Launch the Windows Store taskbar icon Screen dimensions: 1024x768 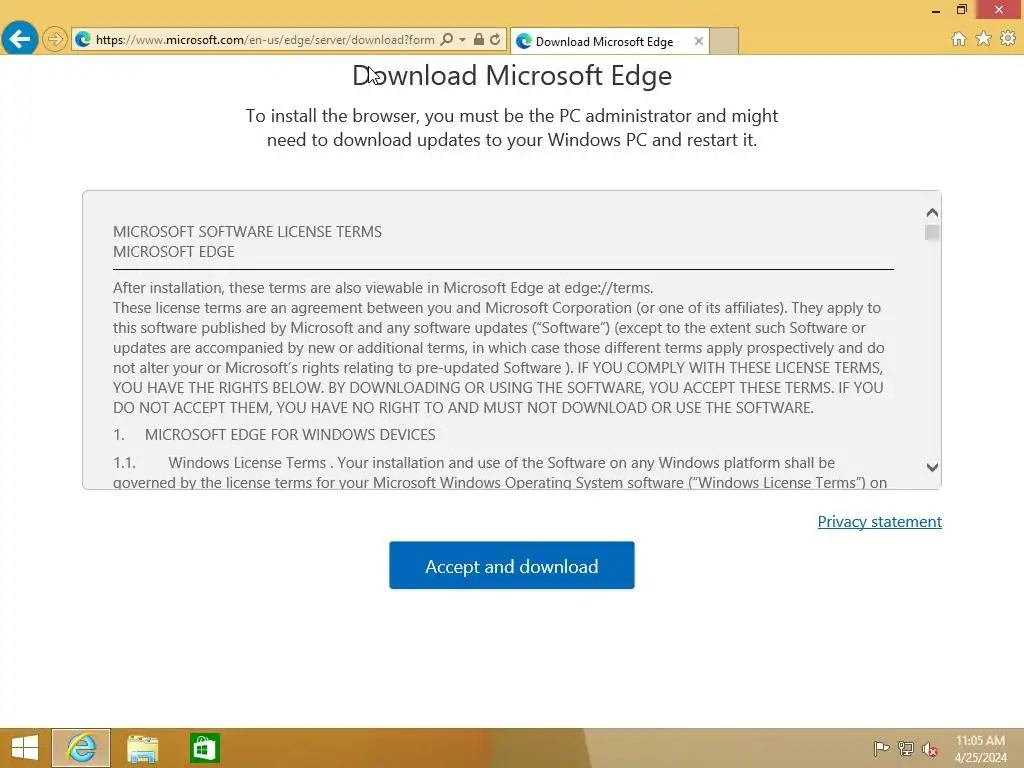point(204,748)
